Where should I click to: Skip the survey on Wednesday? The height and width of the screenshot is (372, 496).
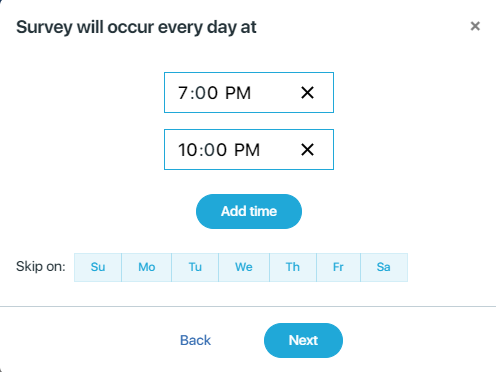point(244,267)
